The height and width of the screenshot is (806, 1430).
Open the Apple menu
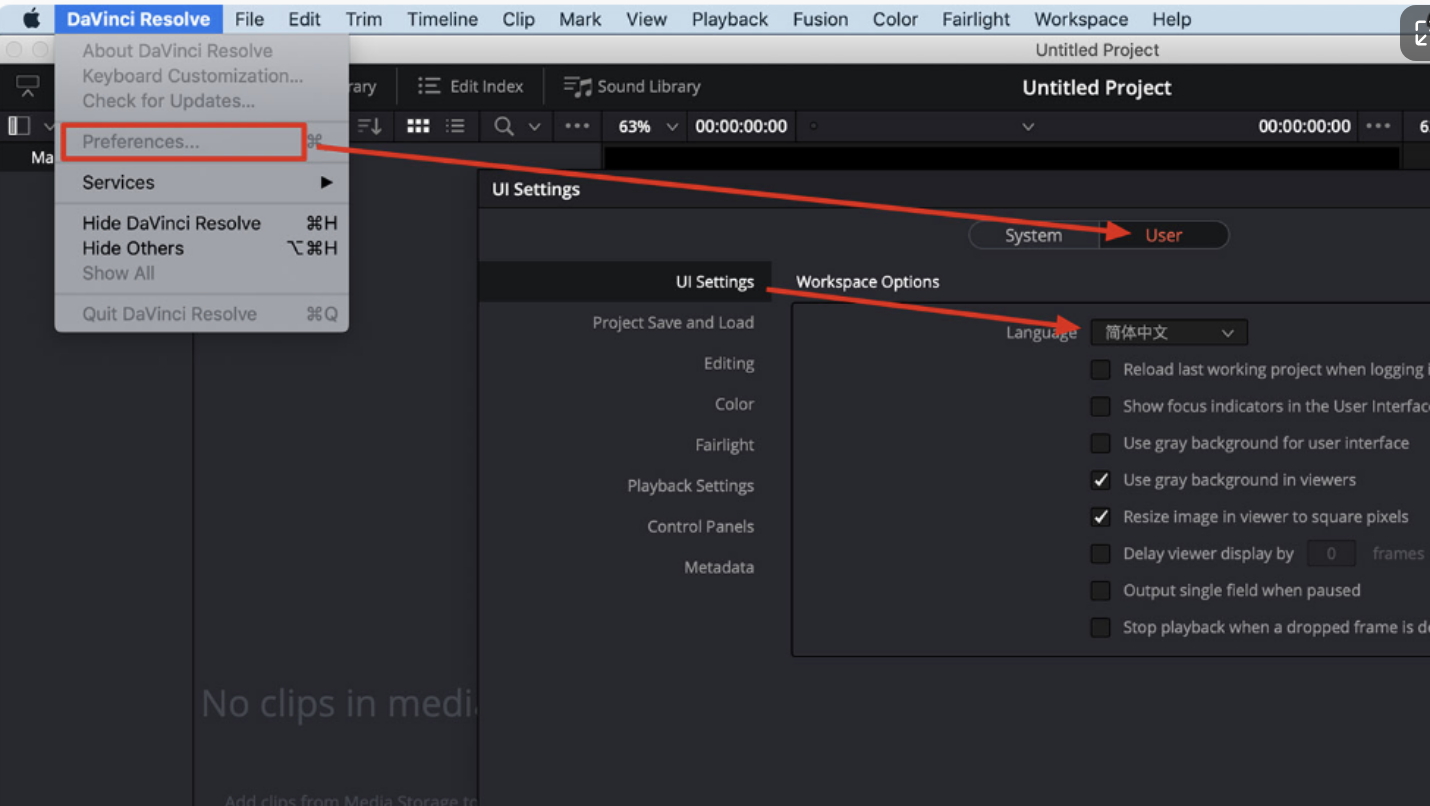[x=31, y=19]
